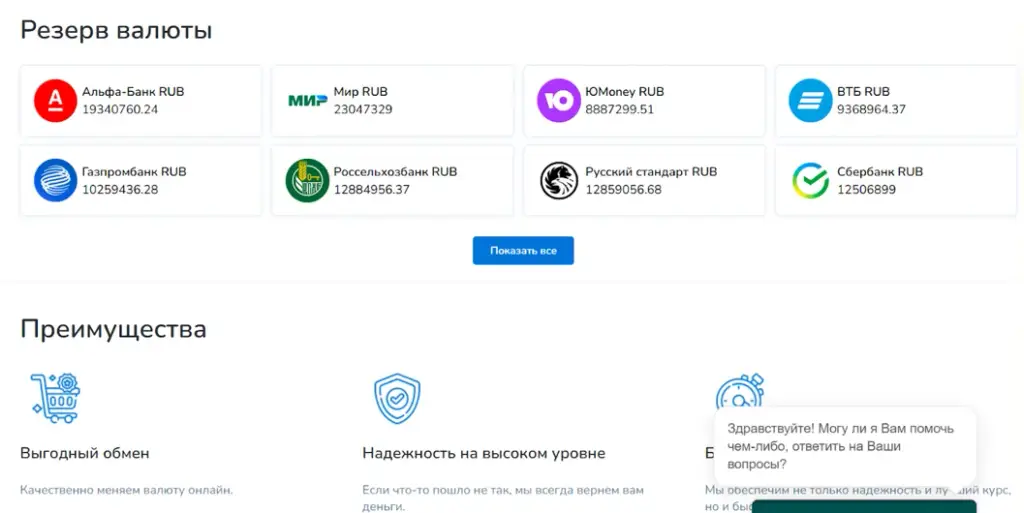Click the Преимущества heading

(114, 329)
